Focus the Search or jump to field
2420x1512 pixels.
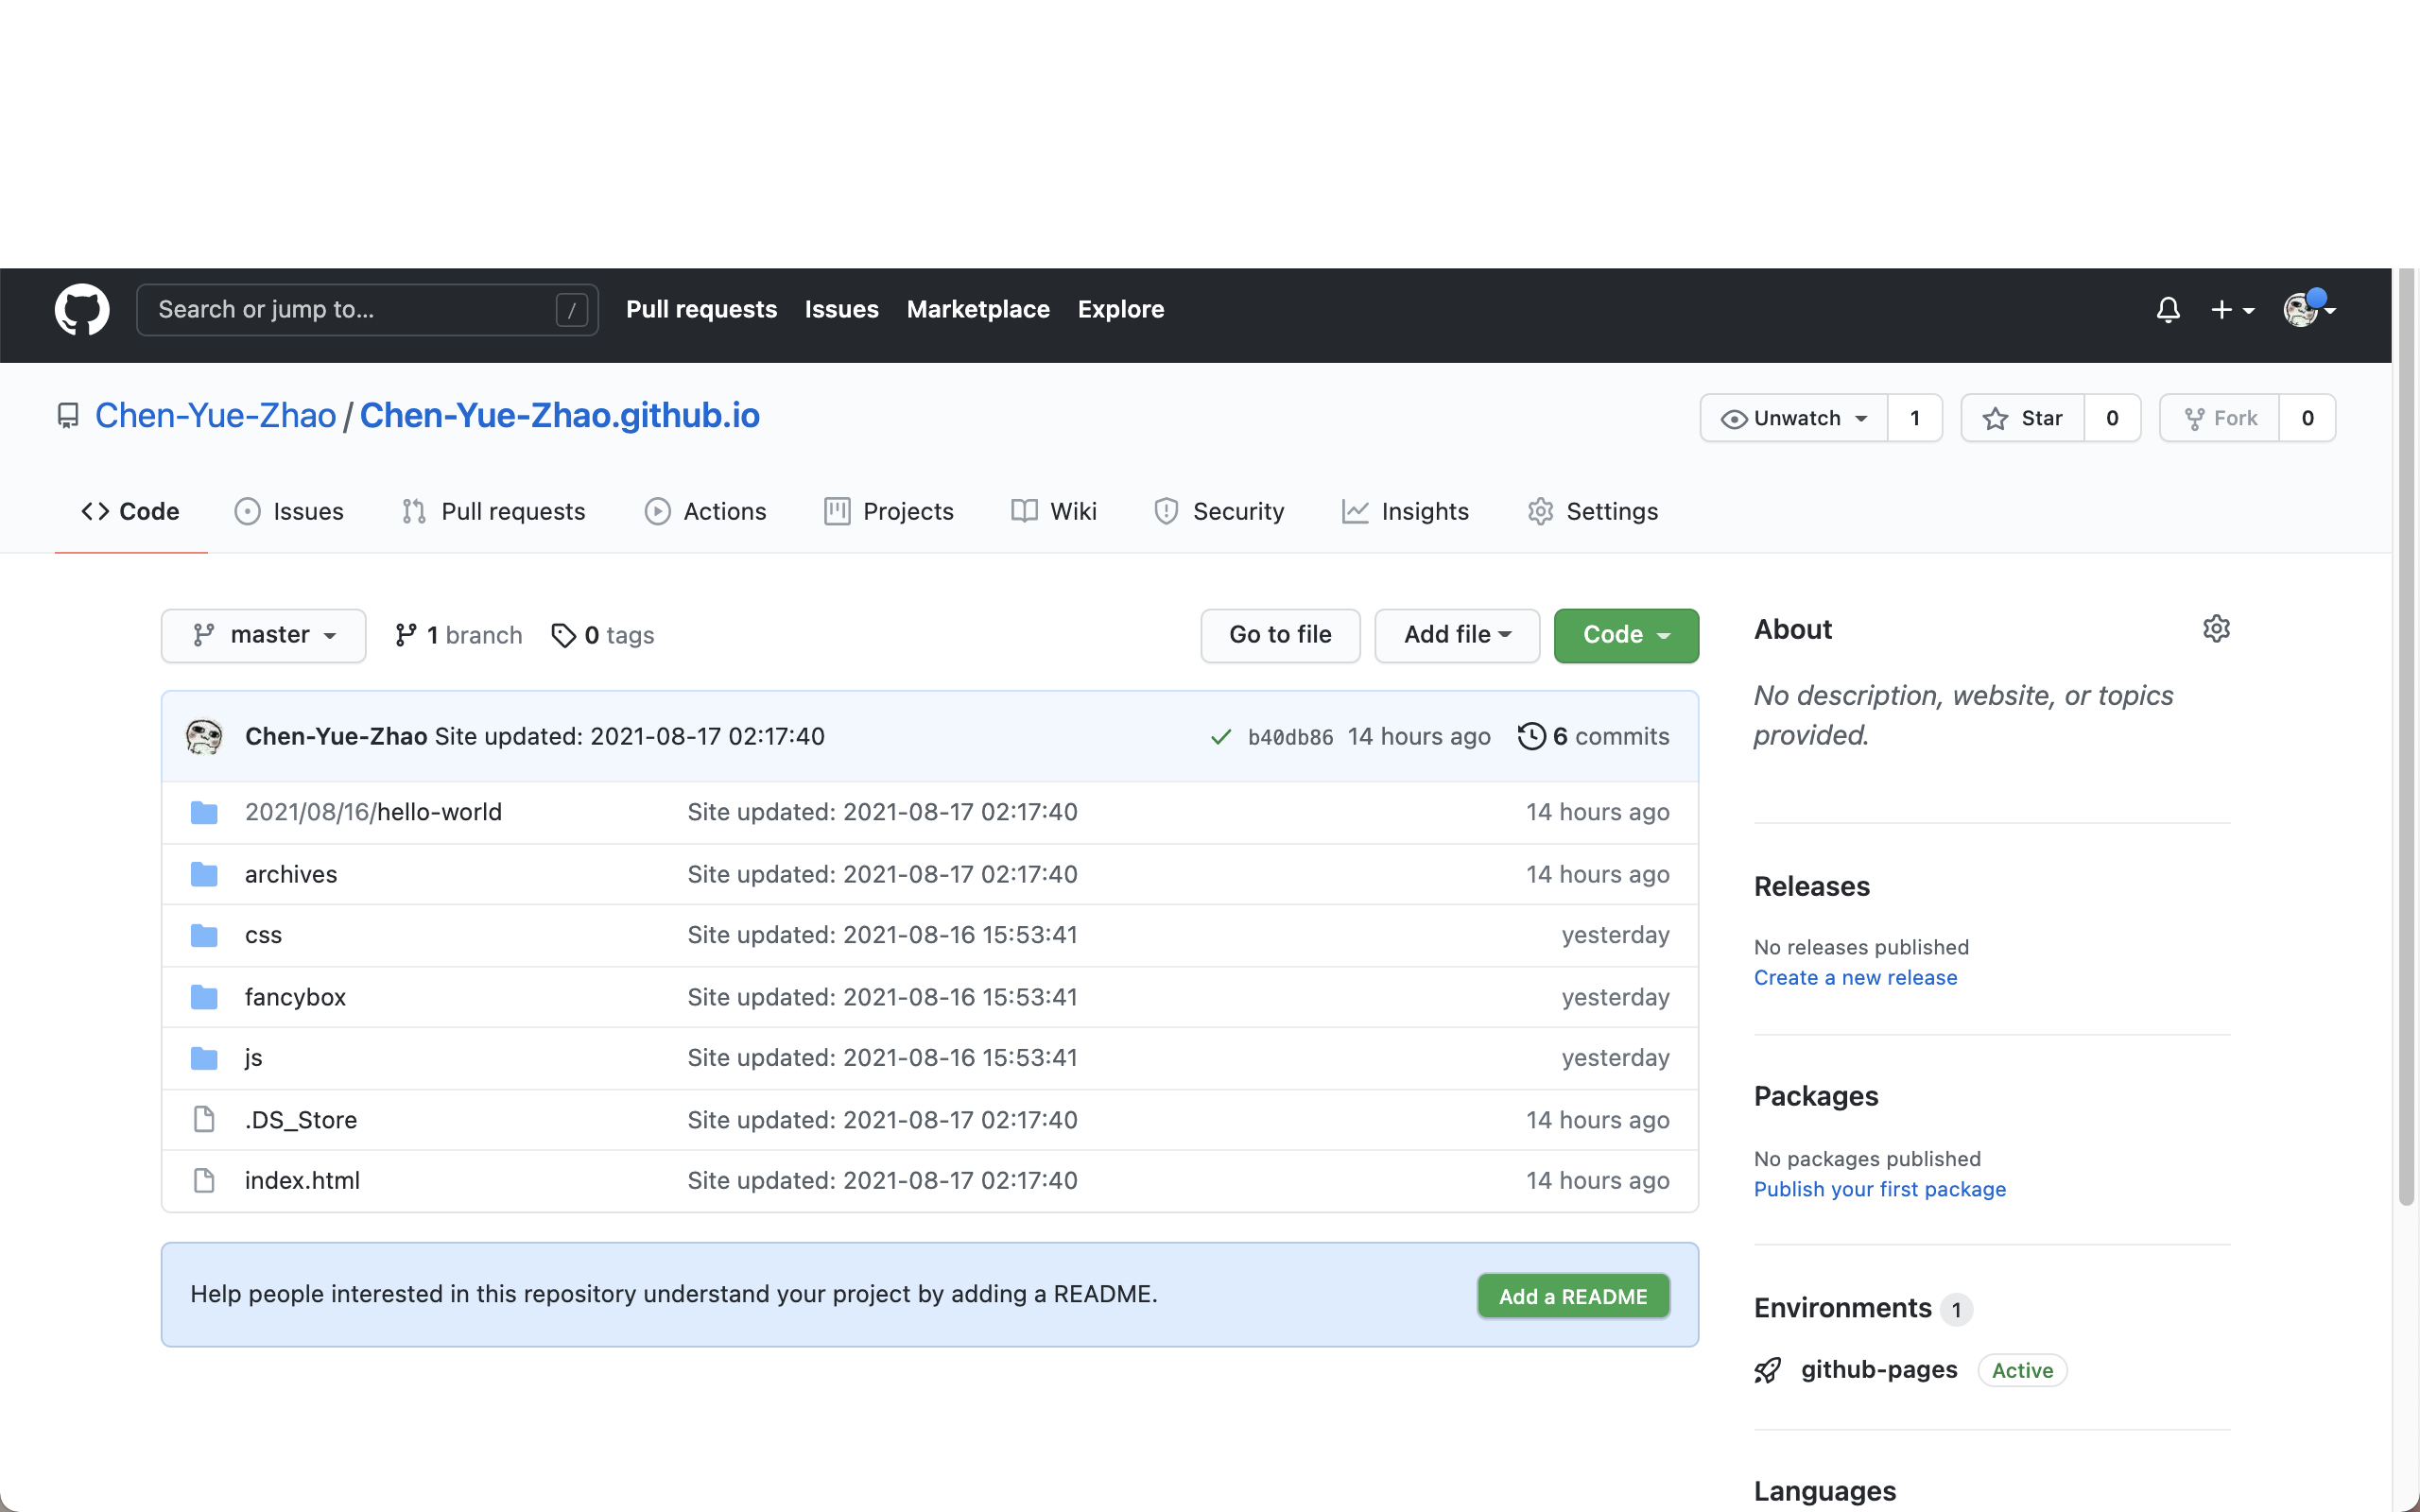(x=367, y=310)
